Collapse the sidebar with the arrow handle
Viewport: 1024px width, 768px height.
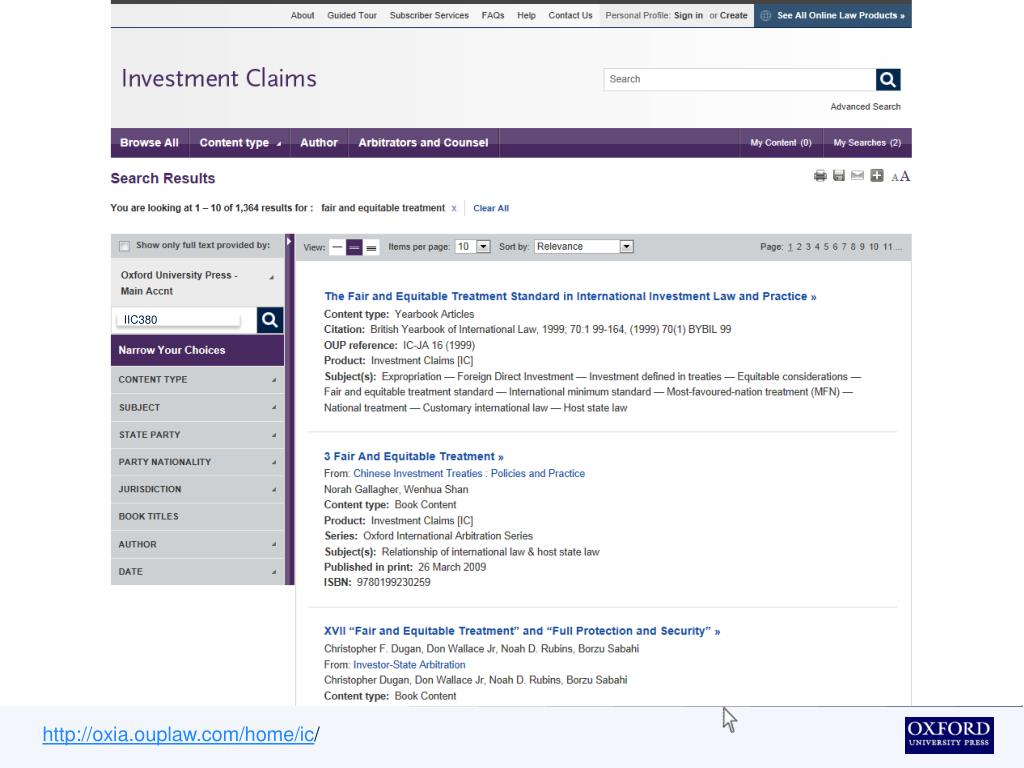point(289,242)
